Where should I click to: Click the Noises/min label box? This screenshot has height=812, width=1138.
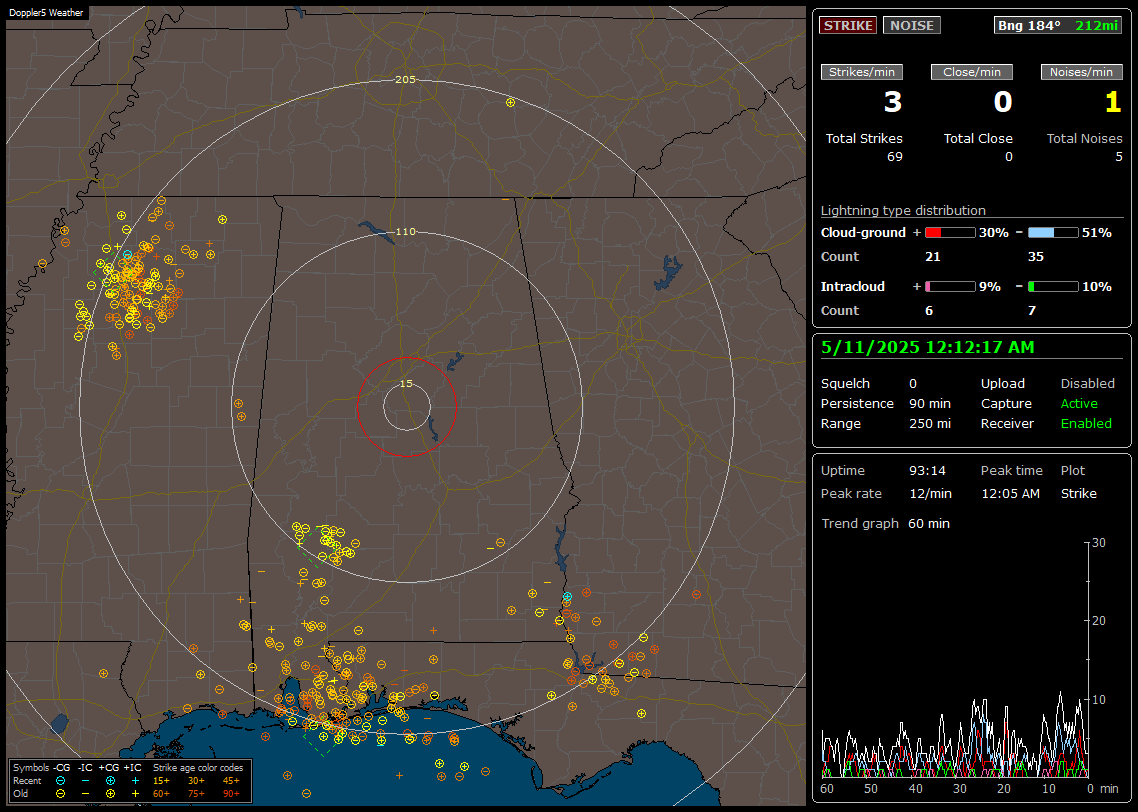click(x=1081, y=72)
